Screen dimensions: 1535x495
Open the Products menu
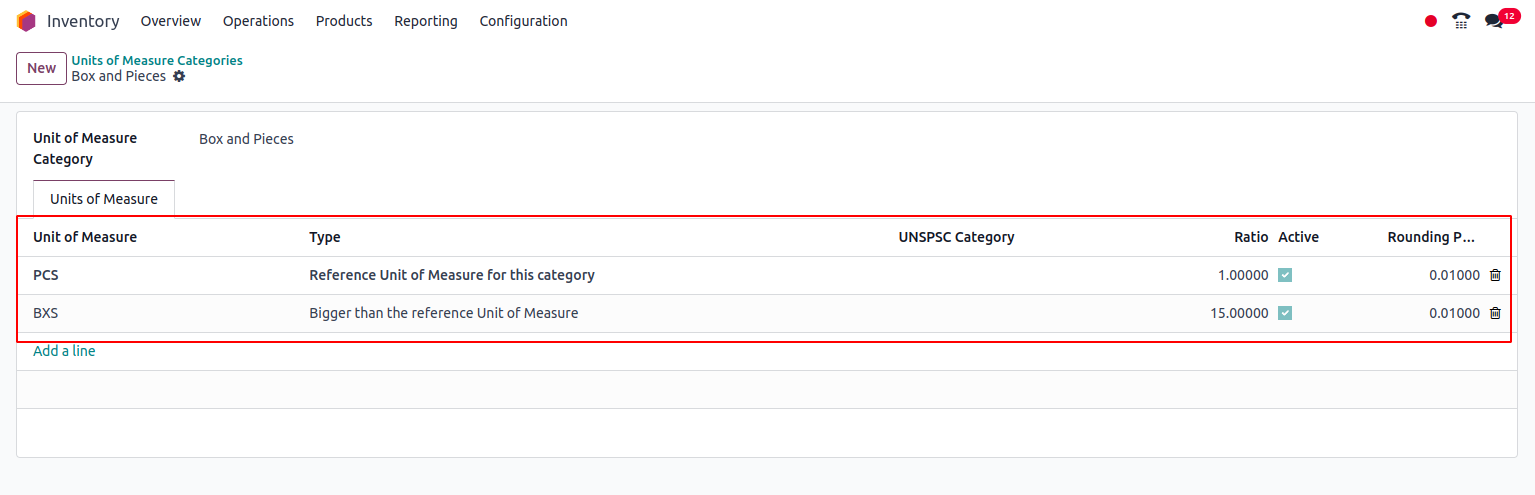pyautogui.click(x=344, y=21)
